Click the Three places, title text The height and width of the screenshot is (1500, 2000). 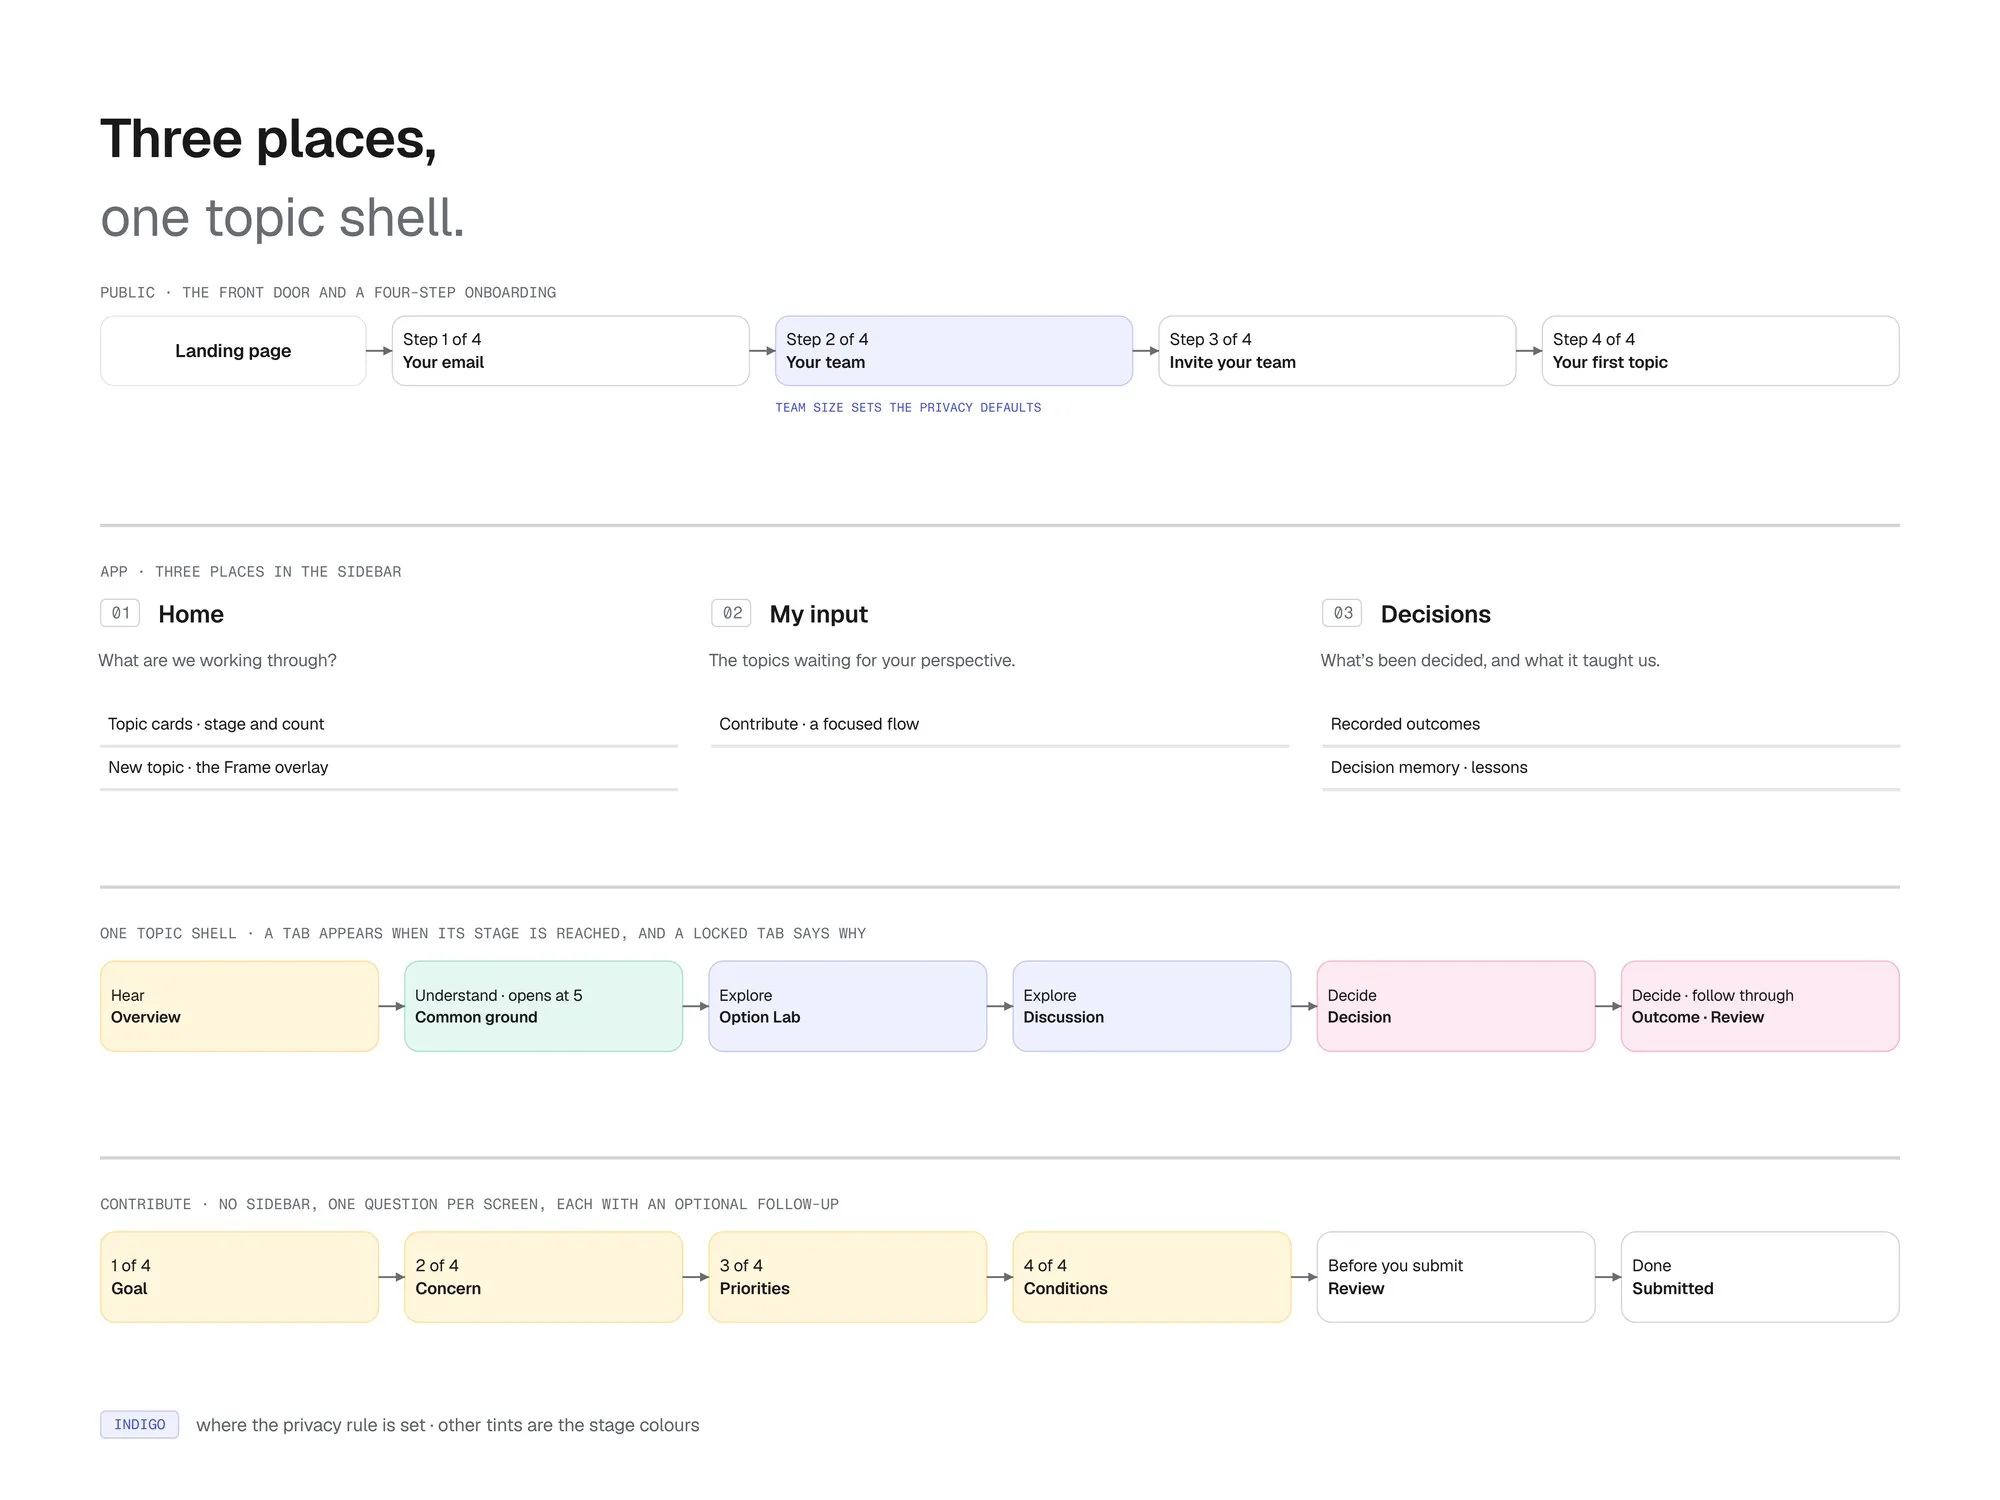pos(268,138)
